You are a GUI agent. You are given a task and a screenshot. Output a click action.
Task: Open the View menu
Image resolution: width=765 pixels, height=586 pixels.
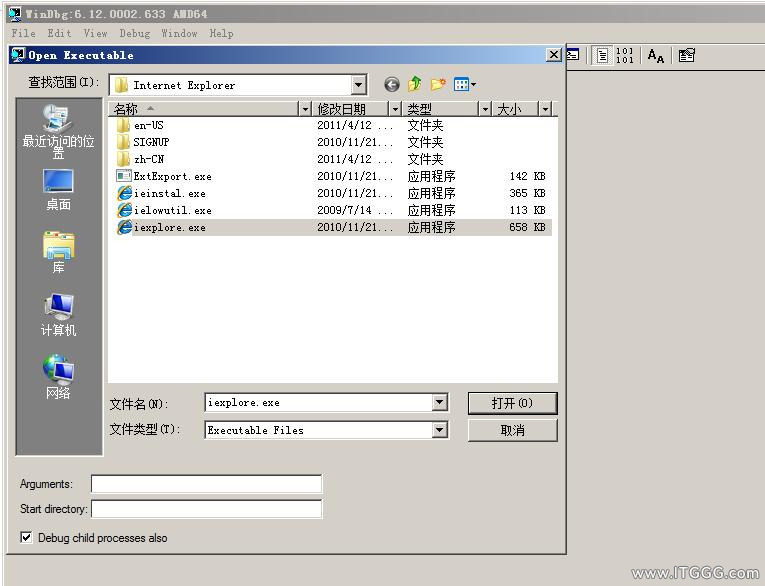click(95, 33)
